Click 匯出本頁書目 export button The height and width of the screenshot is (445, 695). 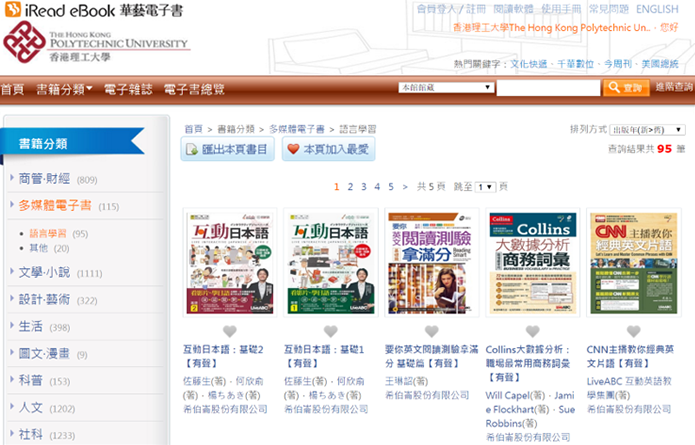[227, 149]
